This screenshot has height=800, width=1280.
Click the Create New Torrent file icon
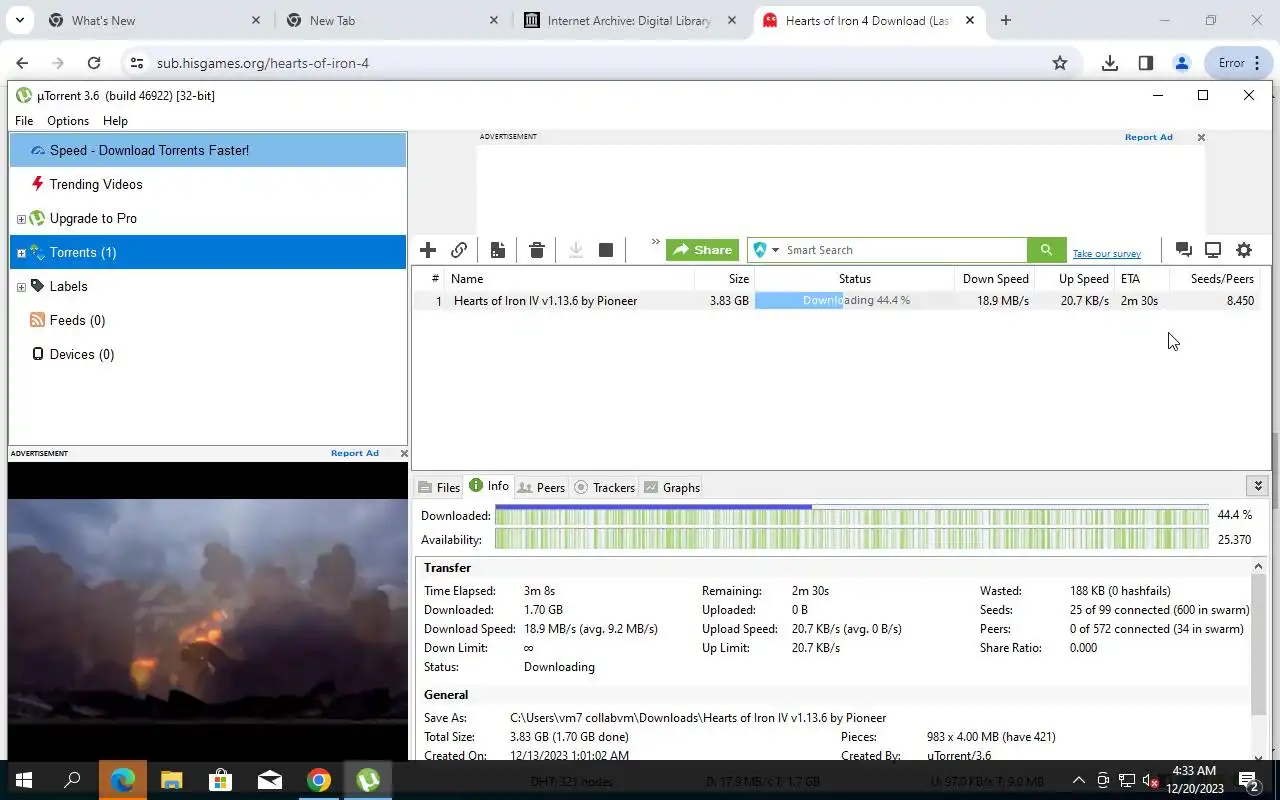coord(498,250)
